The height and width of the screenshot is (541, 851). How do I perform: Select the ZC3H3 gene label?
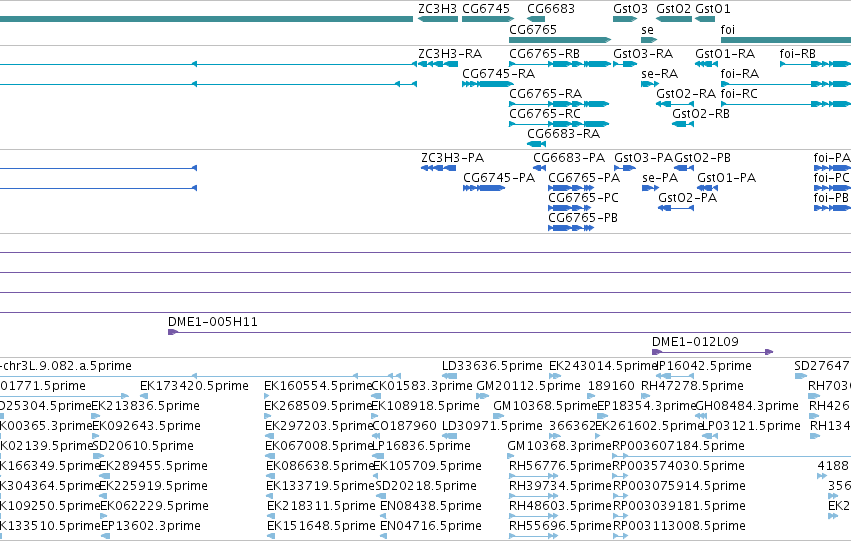437,9
